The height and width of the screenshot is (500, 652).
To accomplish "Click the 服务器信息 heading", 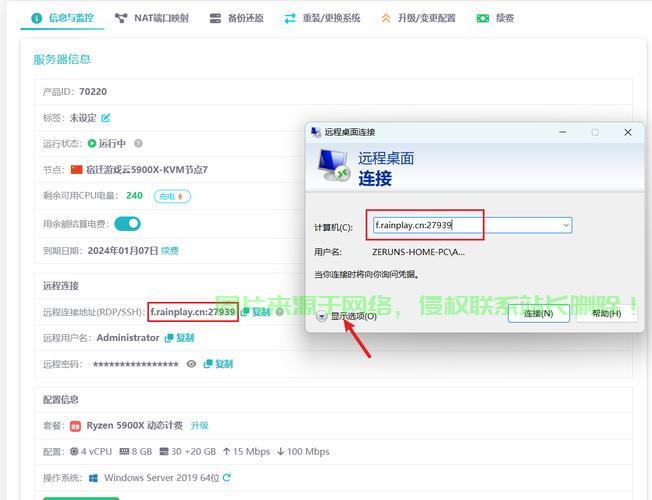I will pyautogui.click(x=62, y=59).
